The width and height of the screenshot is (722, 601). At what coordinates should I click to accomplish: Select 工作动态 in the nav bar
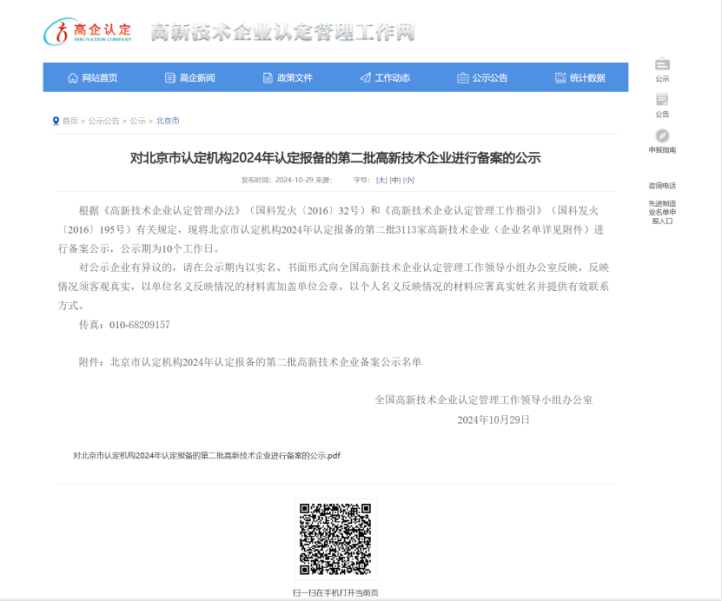385,78
